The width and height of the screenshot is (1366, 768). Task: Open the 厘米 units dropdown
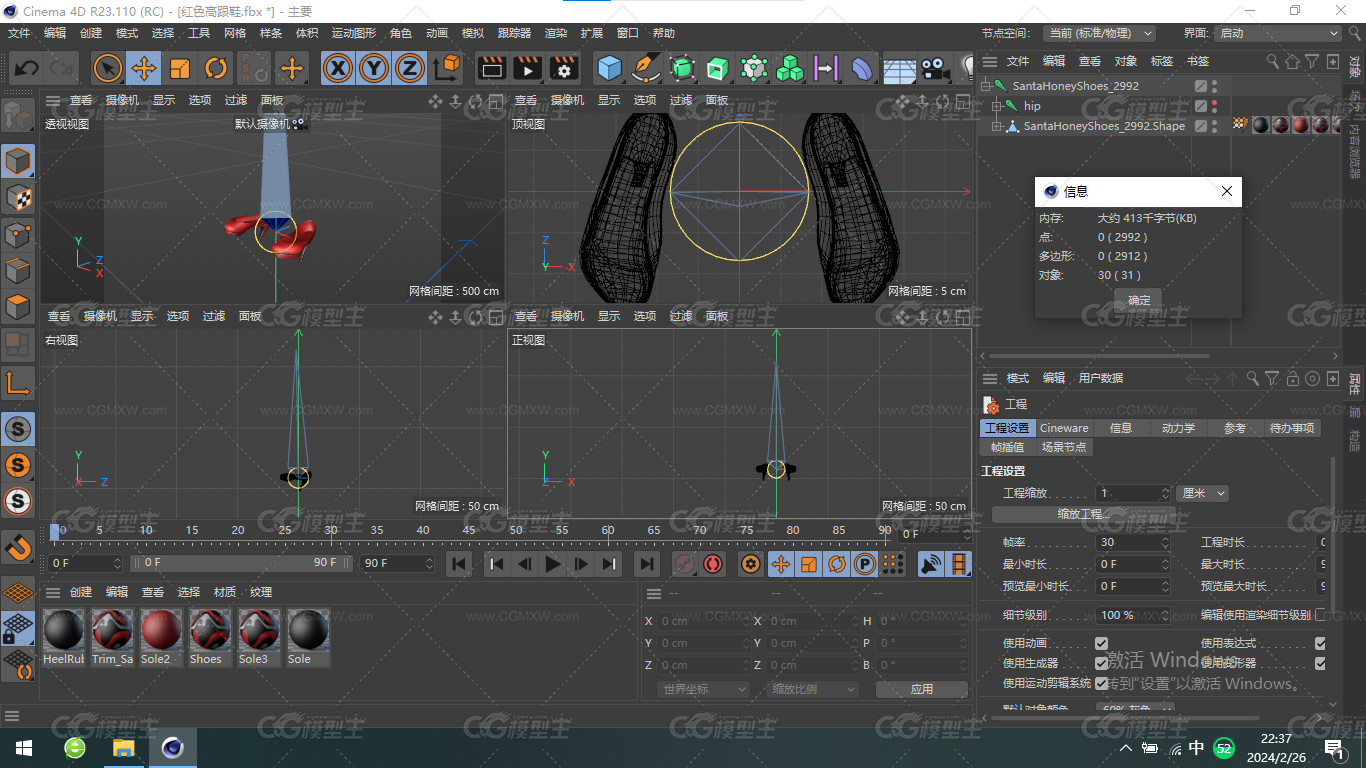click(x=1202, y=493)
